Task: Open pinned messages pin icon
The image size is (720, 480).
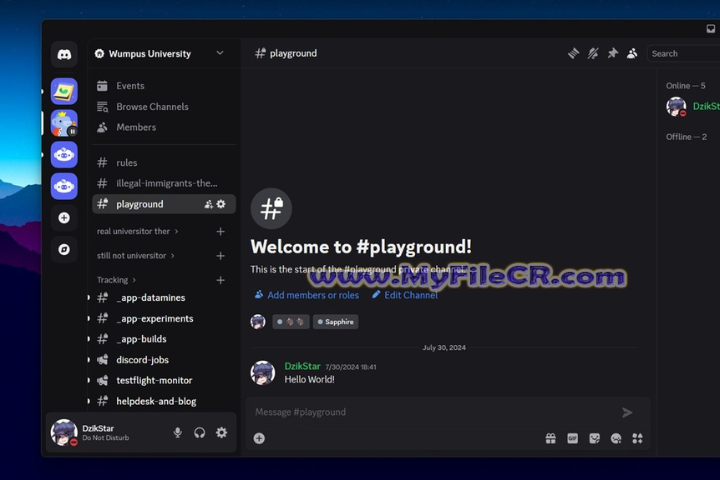Action: tap(613, 53)
